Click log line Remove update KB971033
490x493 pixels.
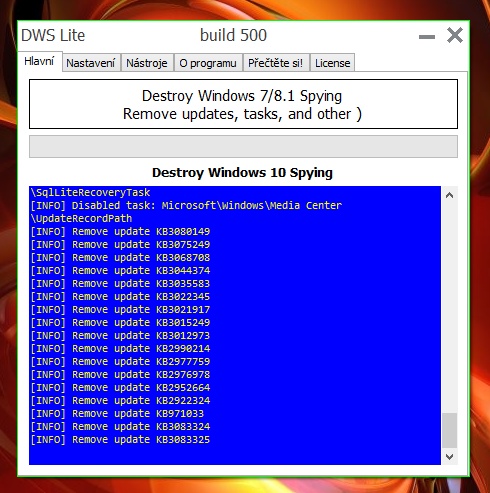coord(117,414)
